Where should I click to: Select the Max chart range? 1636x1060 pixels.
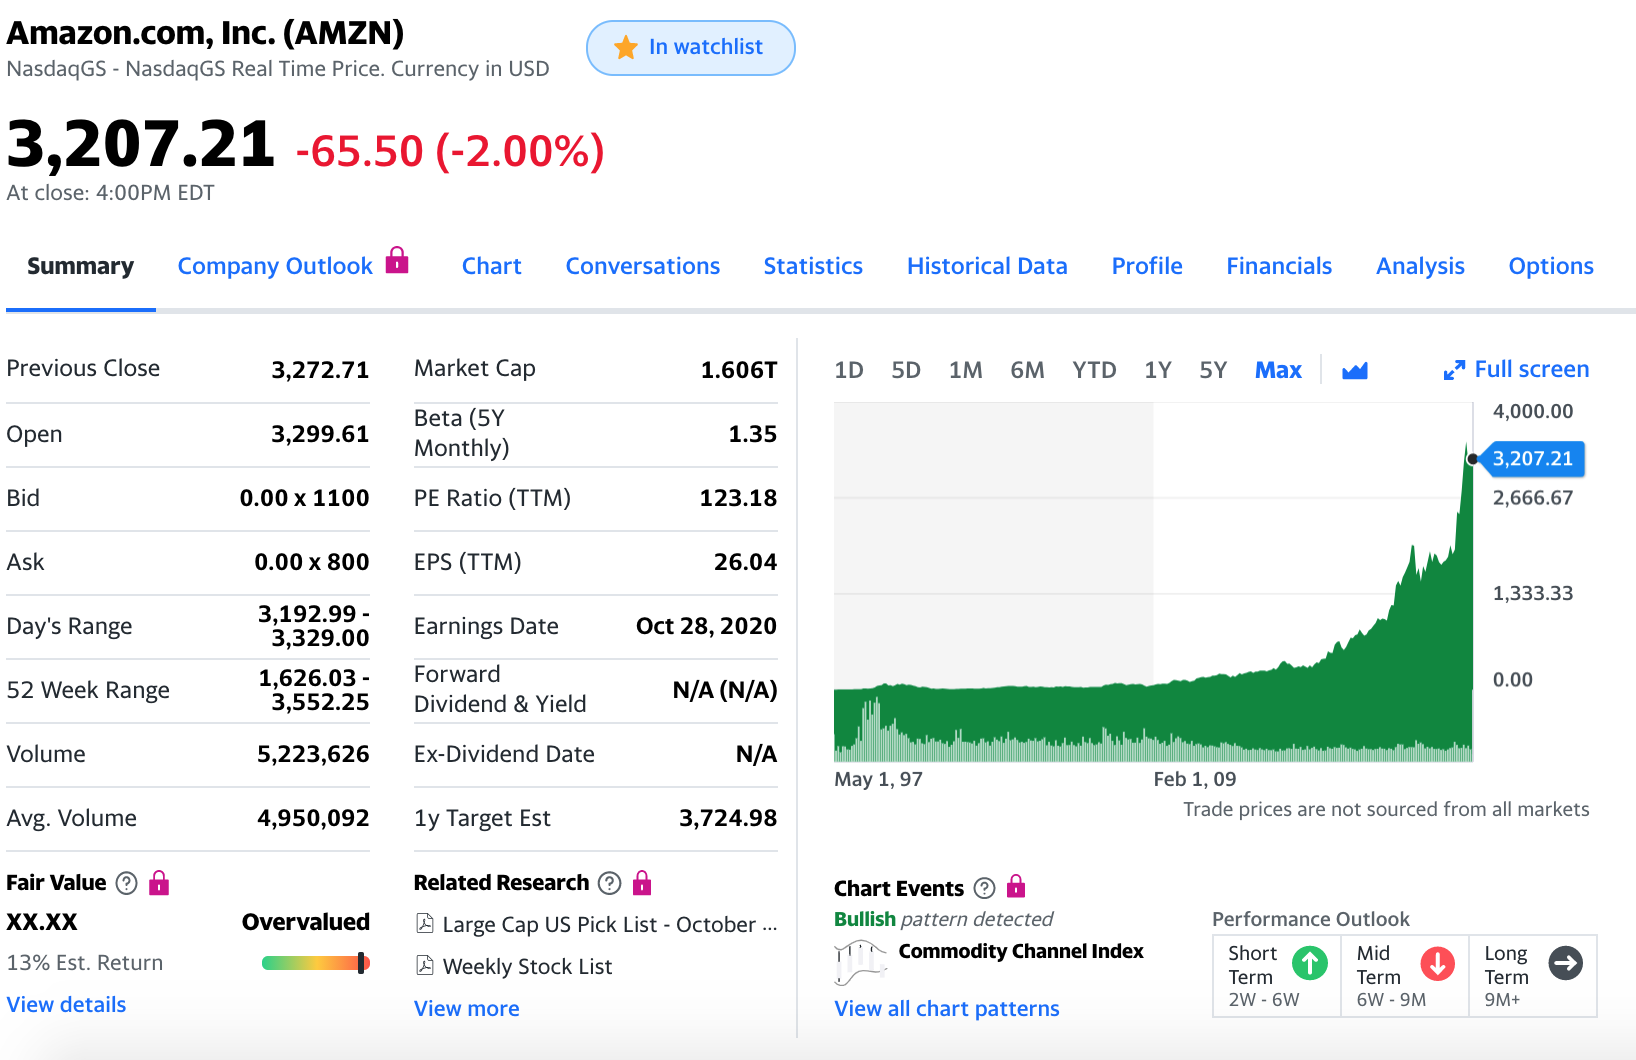click(x=1278, y=370)
